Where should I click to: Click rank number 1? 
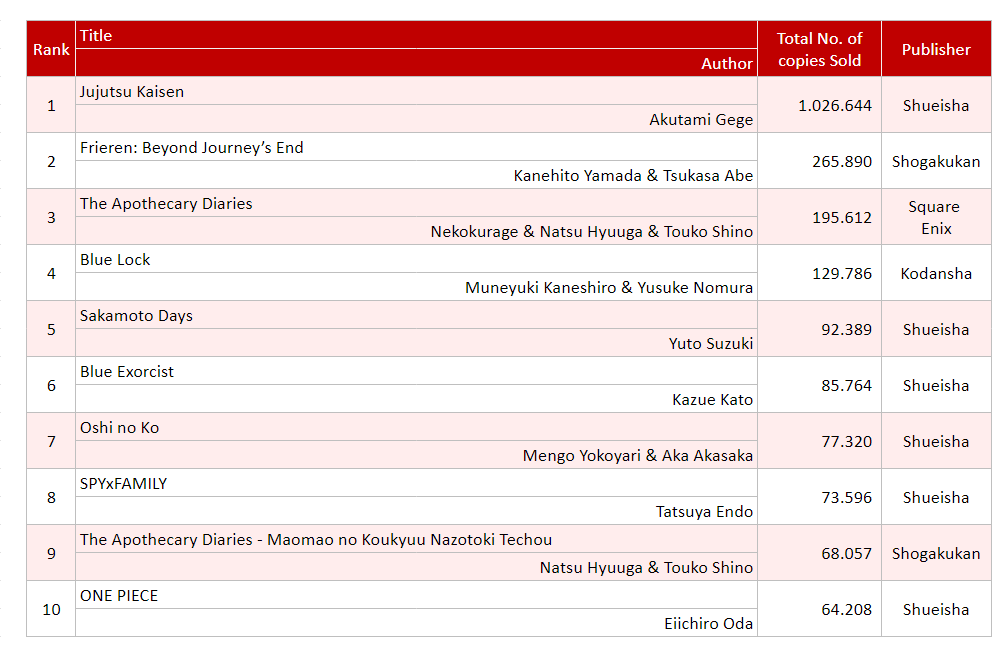(x=51, y=105)
